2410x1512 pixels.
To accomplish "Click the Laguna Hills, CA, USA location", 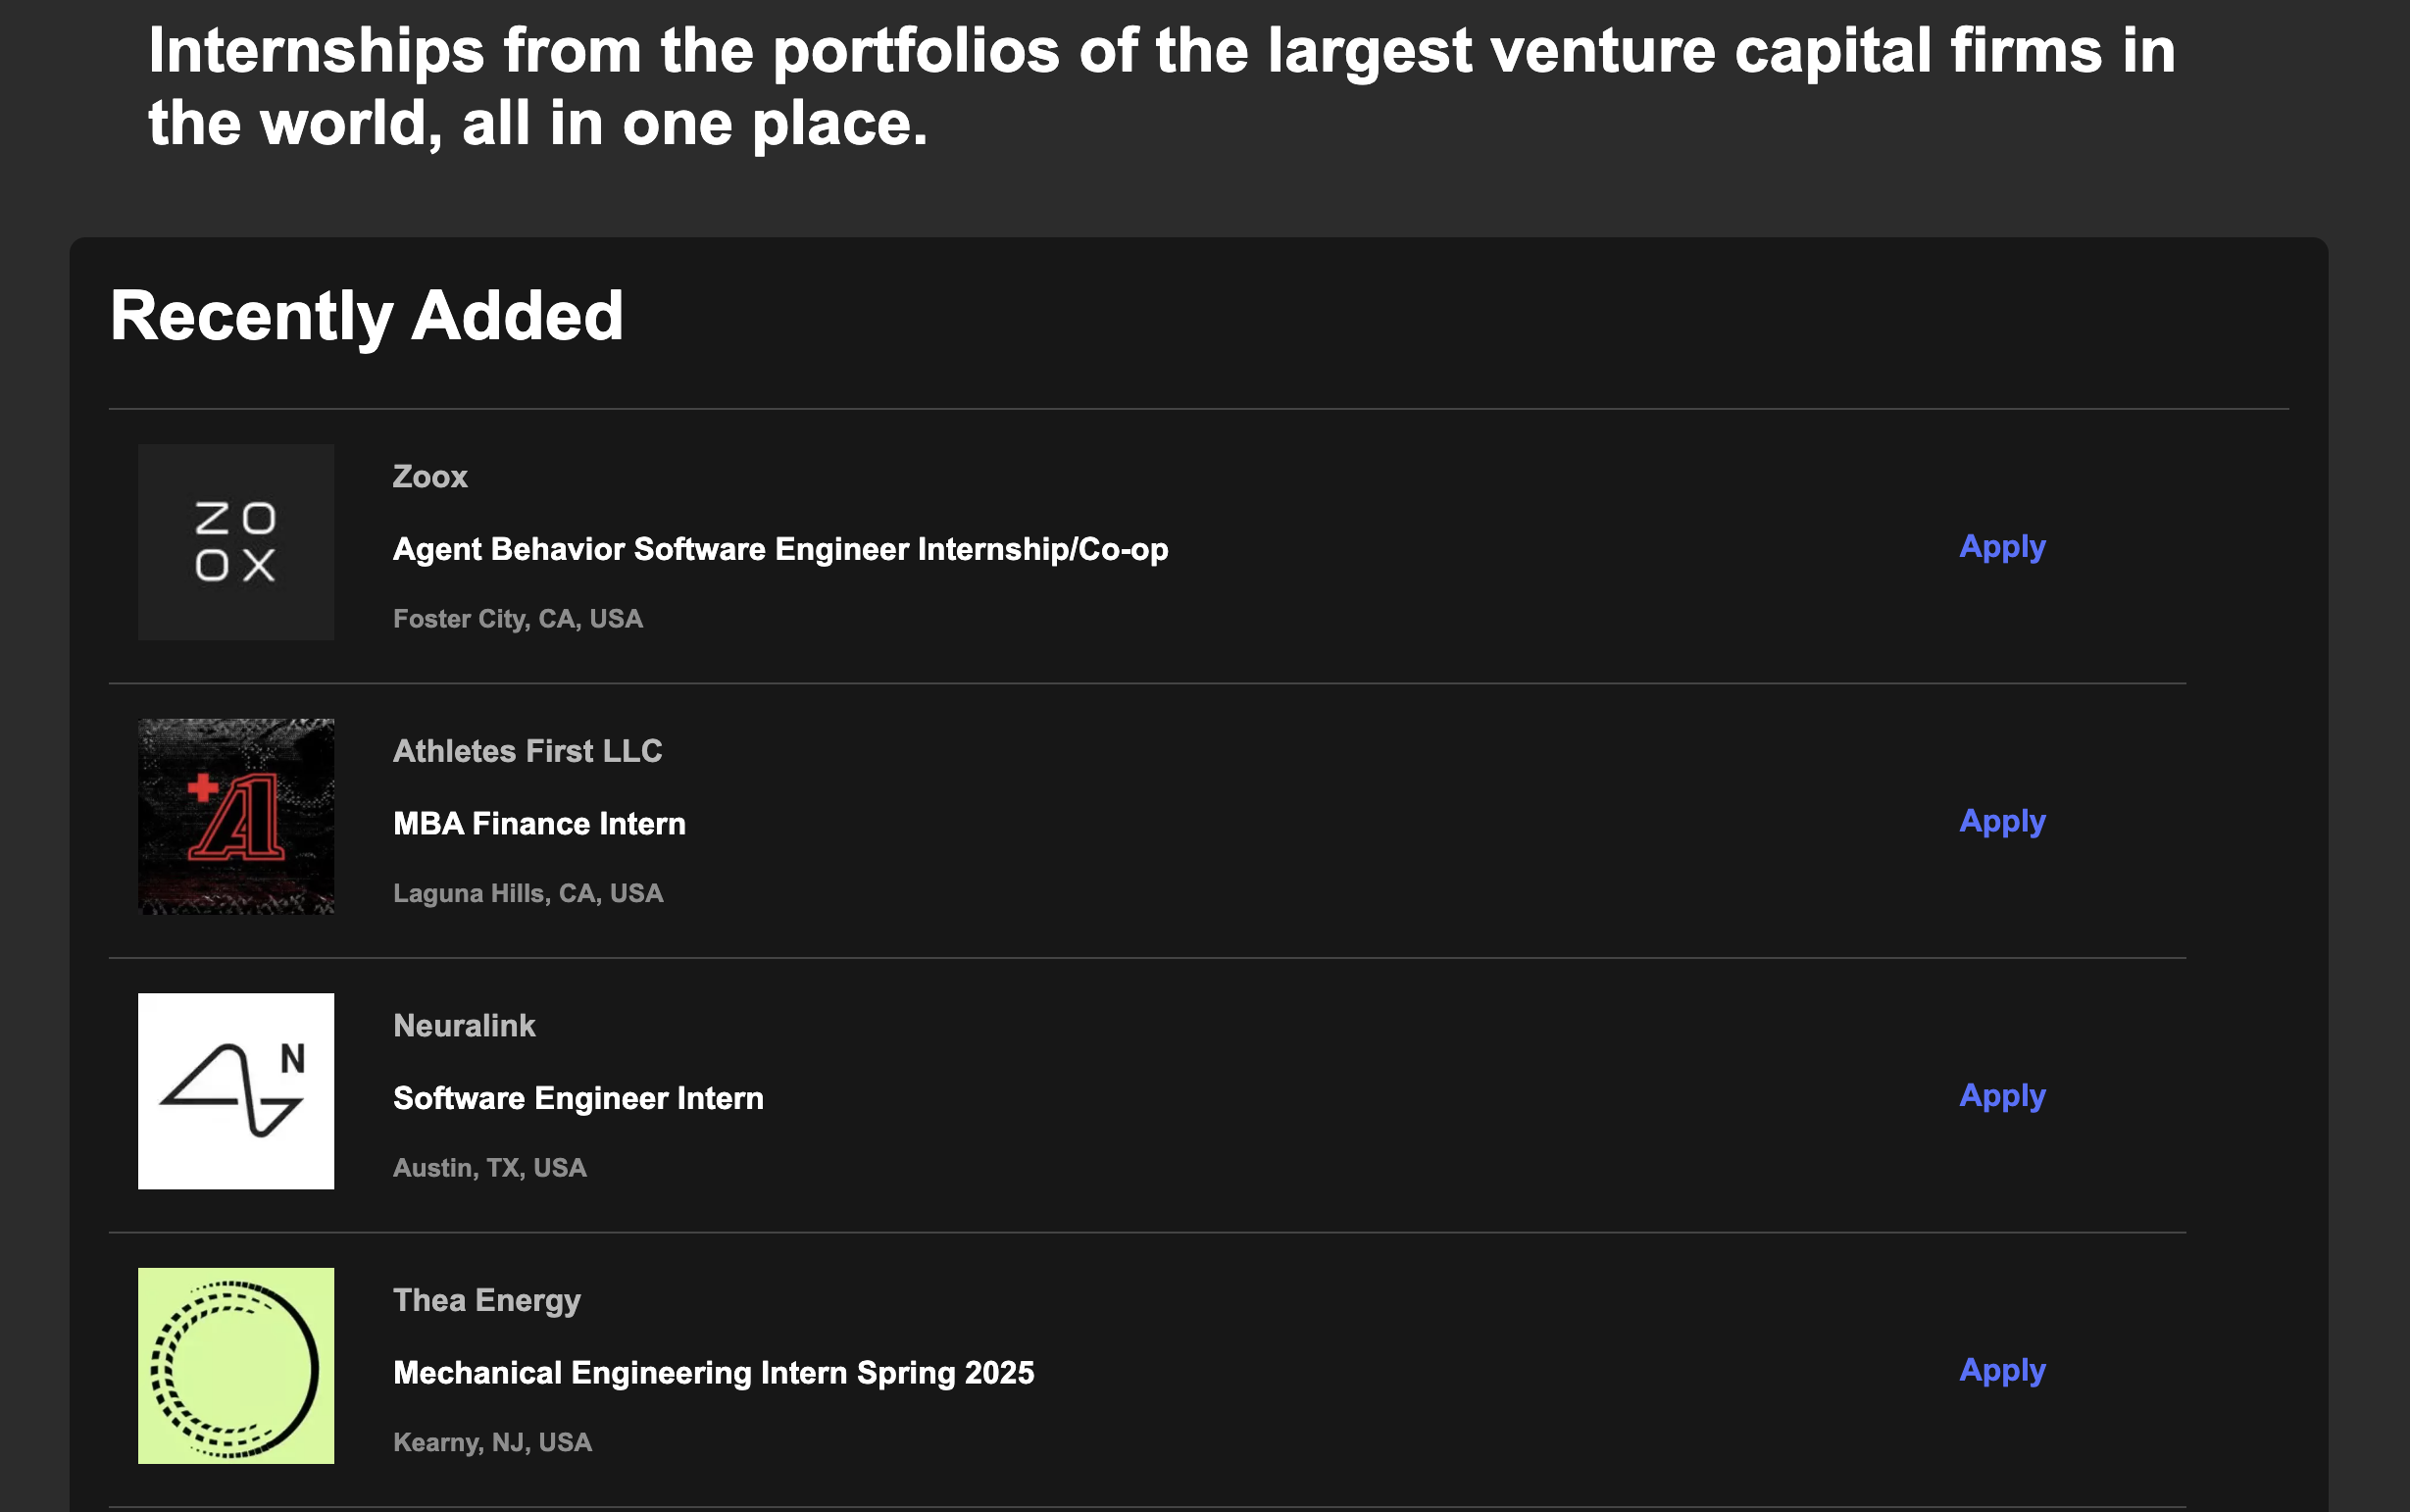I will tap(528, 893).
